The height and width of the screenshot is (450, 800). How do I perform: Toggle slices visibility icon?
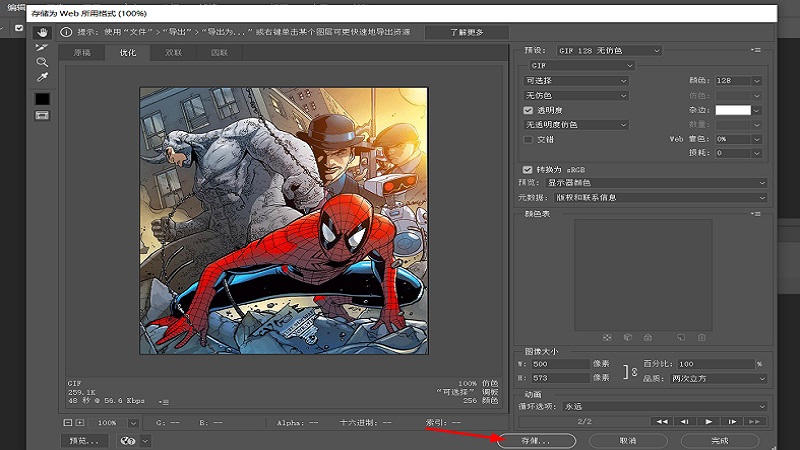point(42,116)
